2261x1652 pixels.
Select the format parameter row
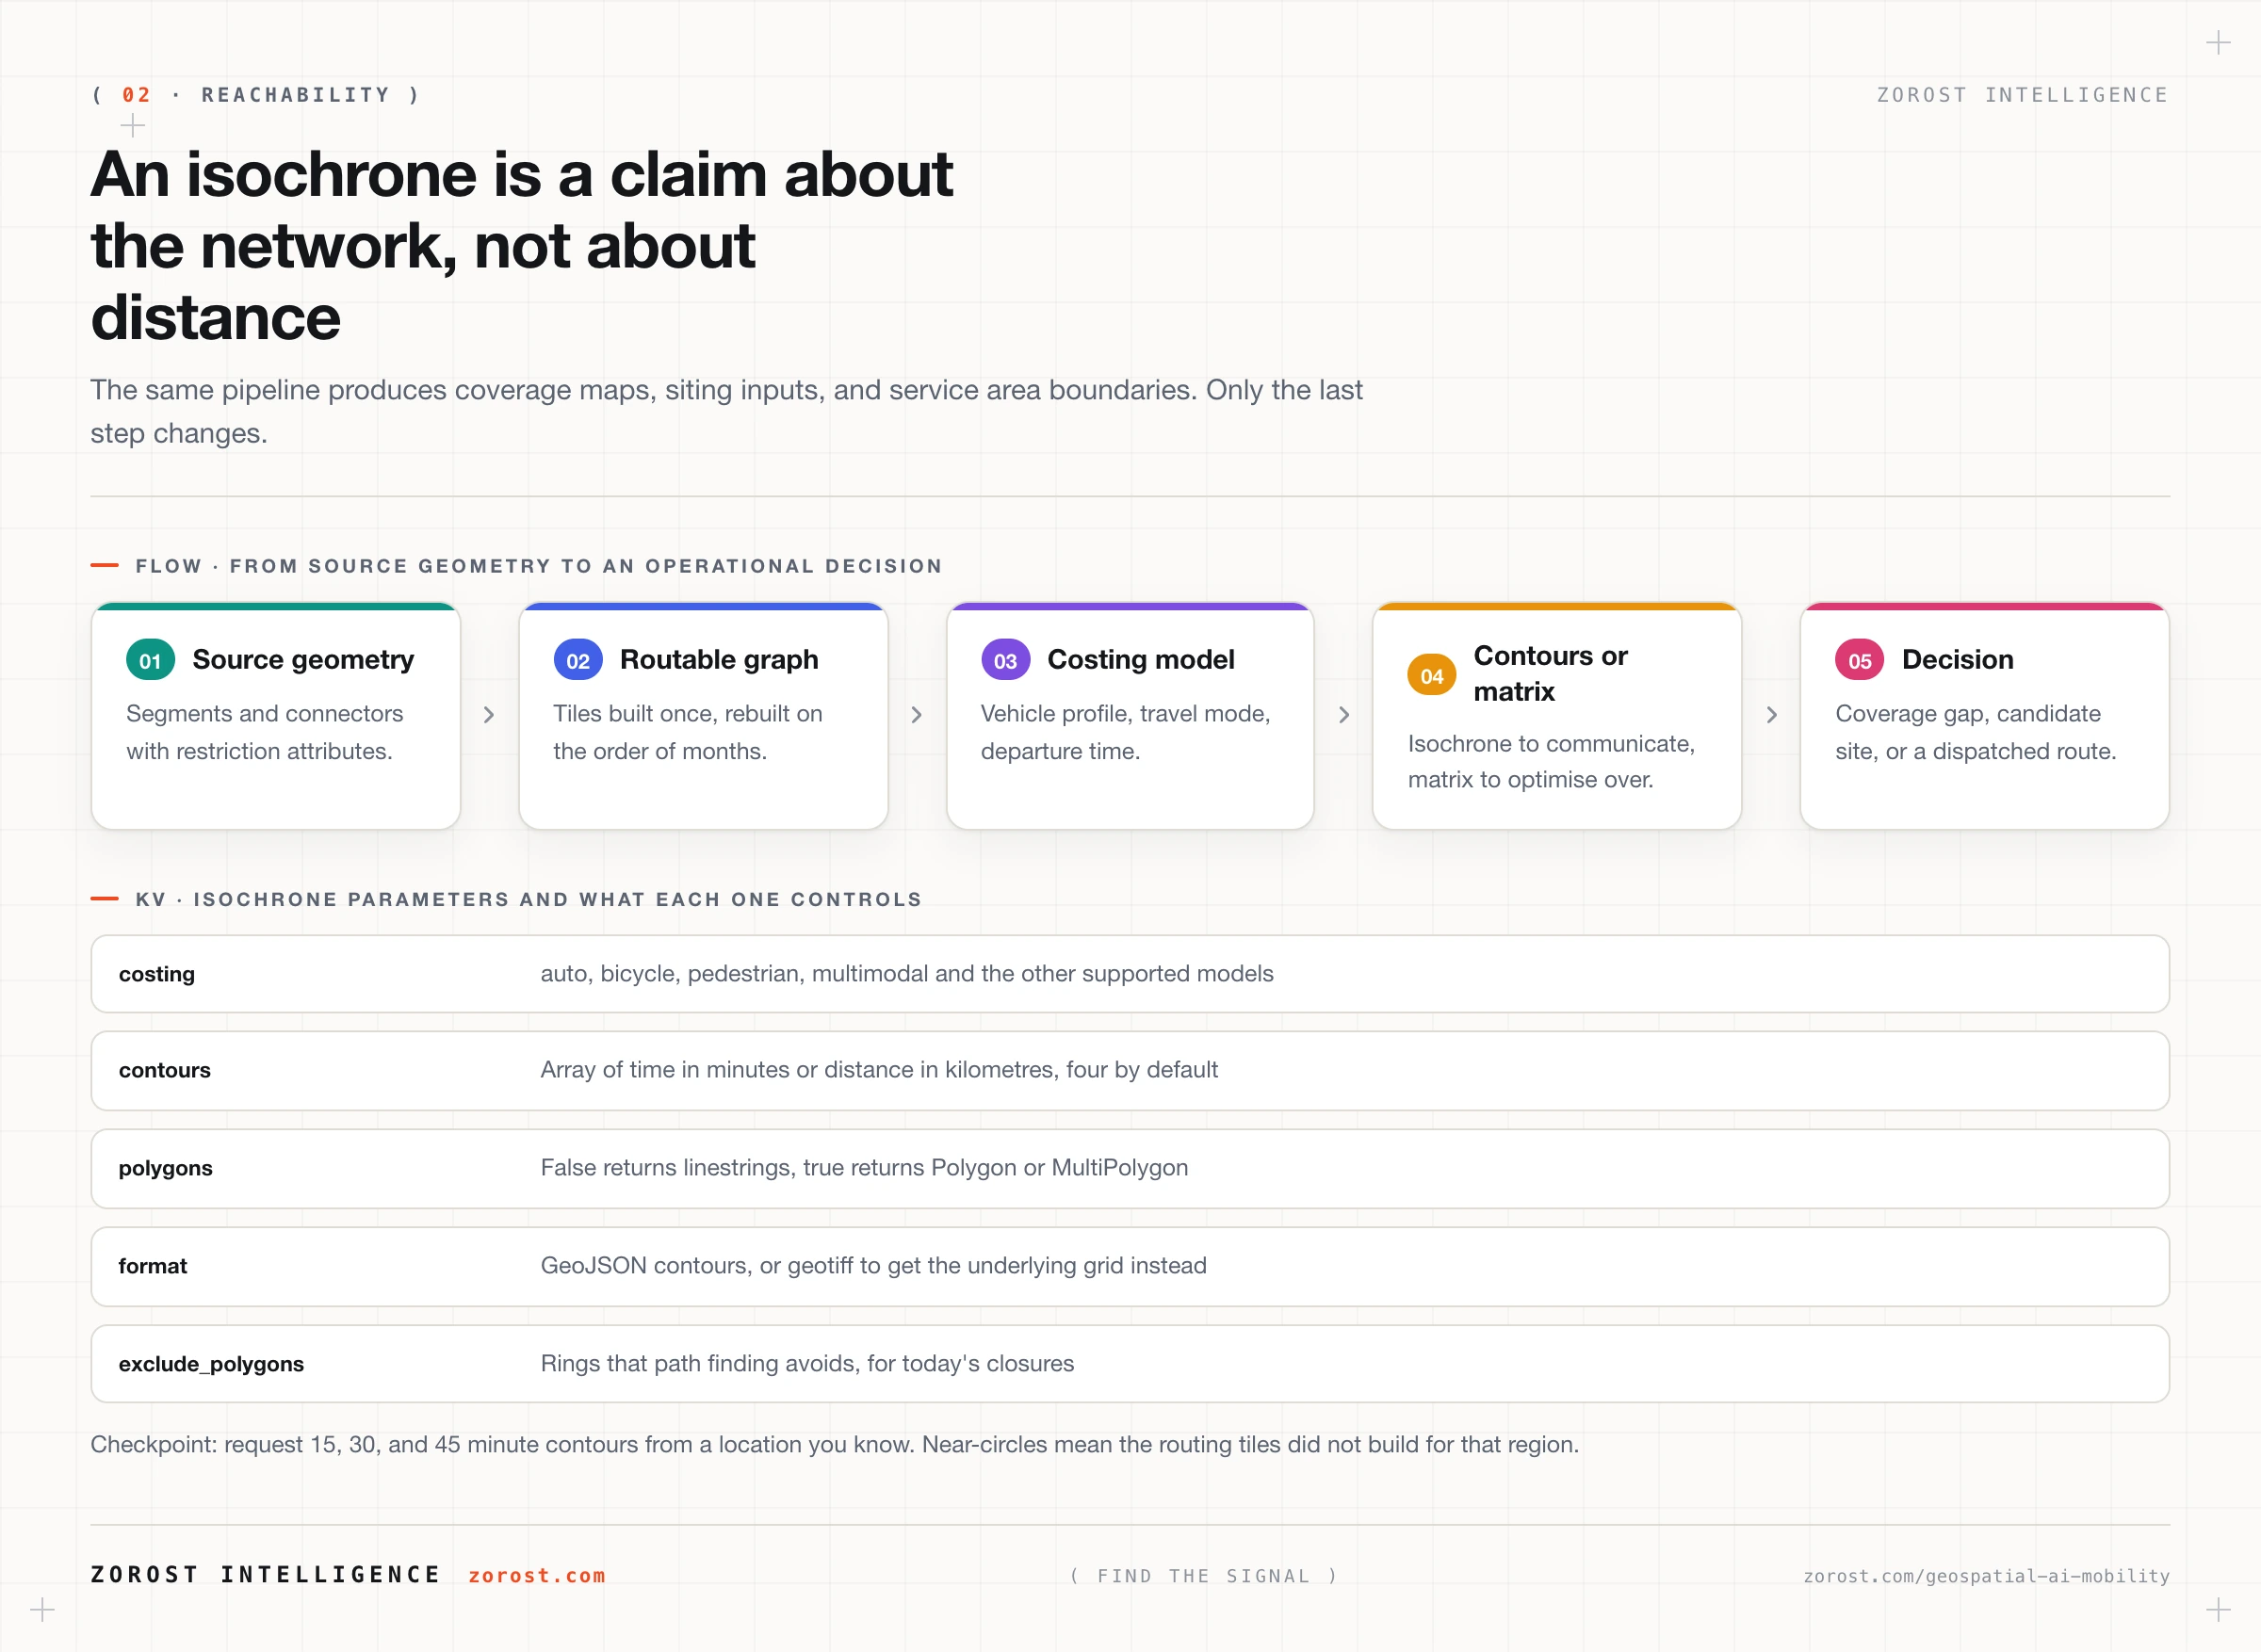(x=1130, y=1266)
